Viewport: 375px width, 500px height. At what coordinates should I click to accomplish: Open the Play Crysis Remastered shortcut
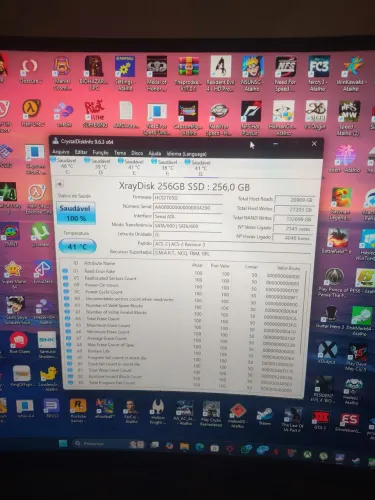(211, 414)
